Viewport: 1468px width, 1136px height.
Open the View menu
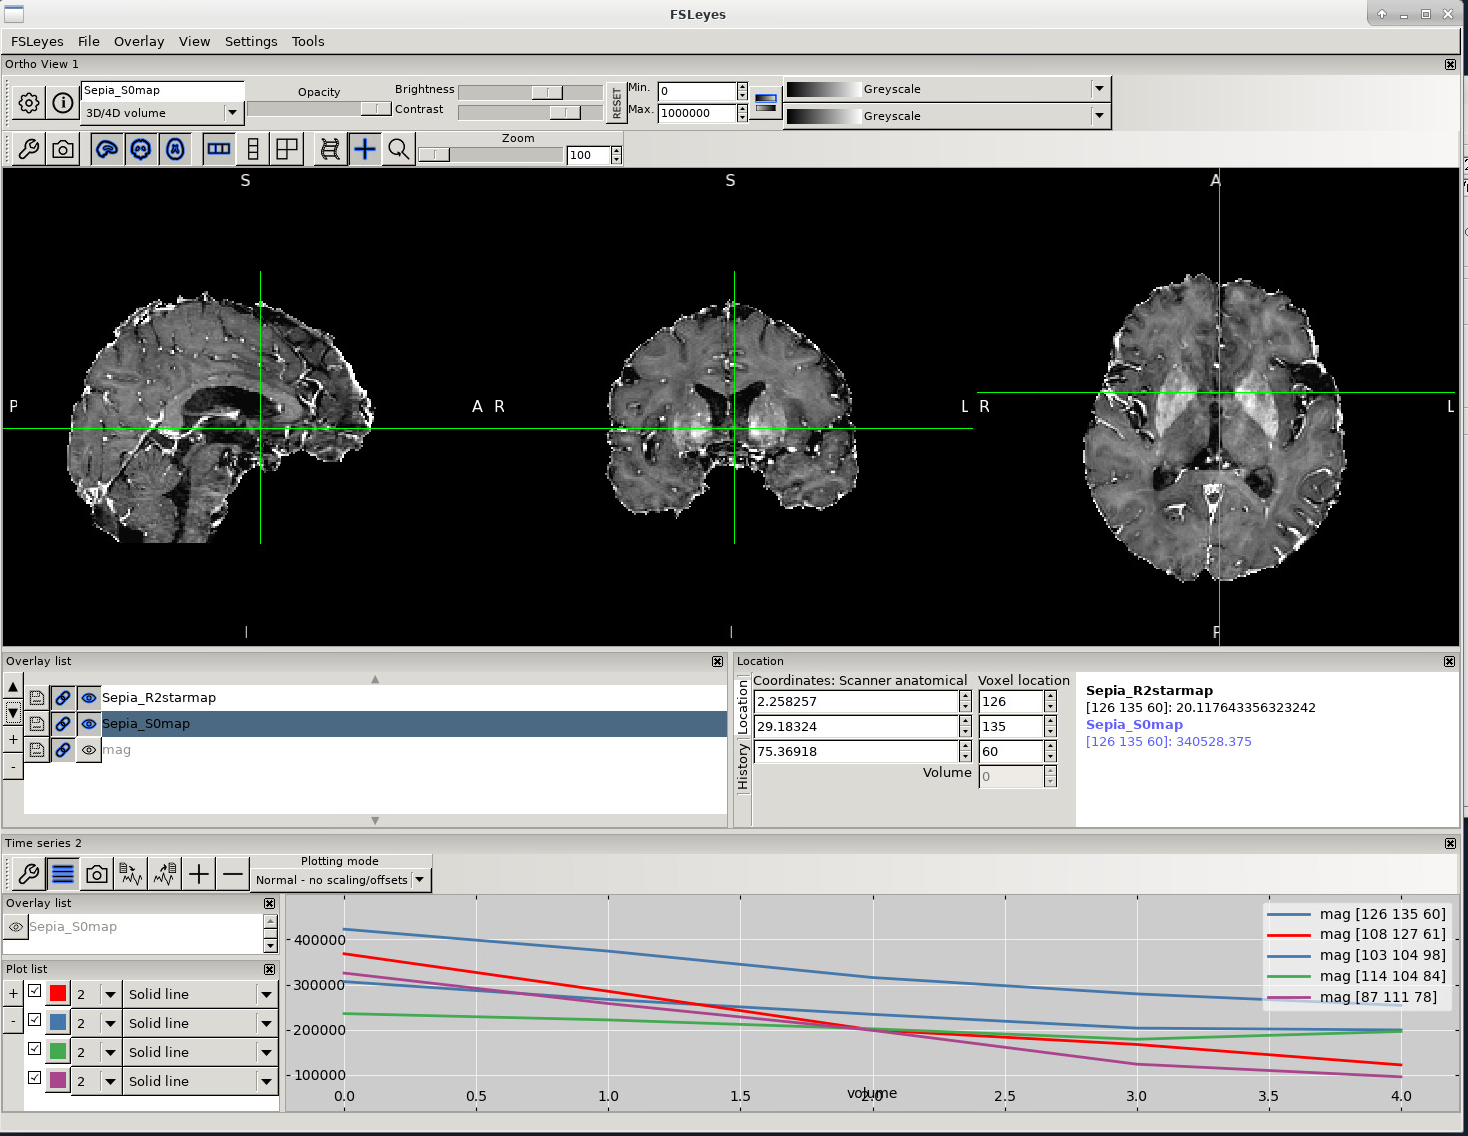pos(194,41)
